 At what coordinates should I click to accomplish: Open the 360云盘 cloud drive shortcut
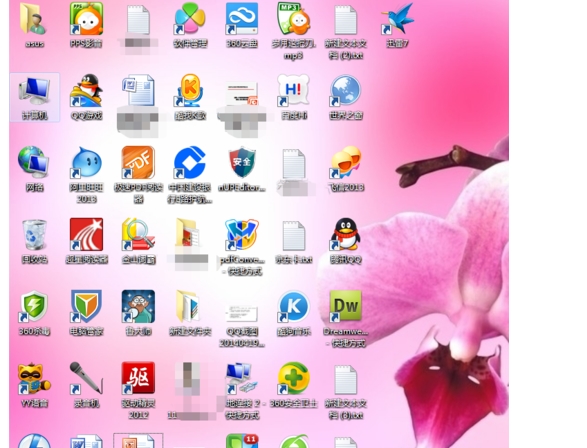(x=242, y=25)
